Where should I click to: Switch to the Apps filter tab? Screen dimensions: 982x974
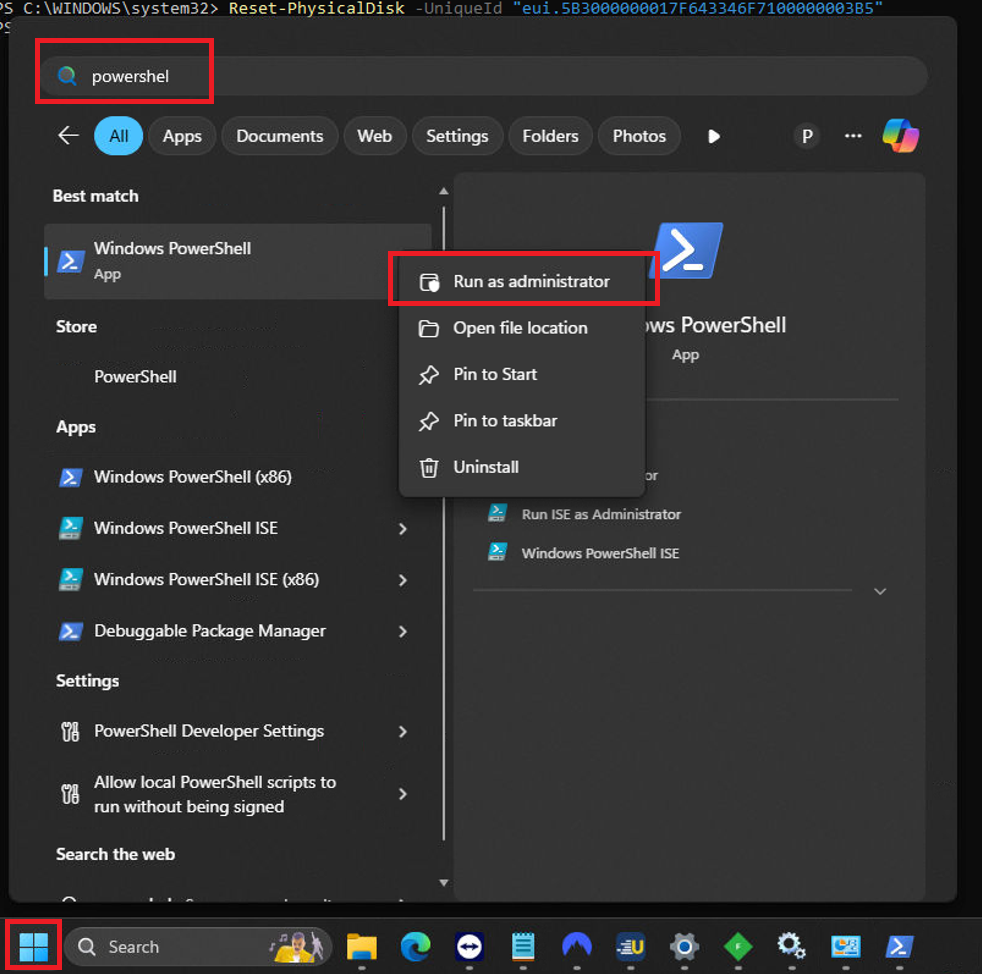pyautogui.click(x=182, y=136)
